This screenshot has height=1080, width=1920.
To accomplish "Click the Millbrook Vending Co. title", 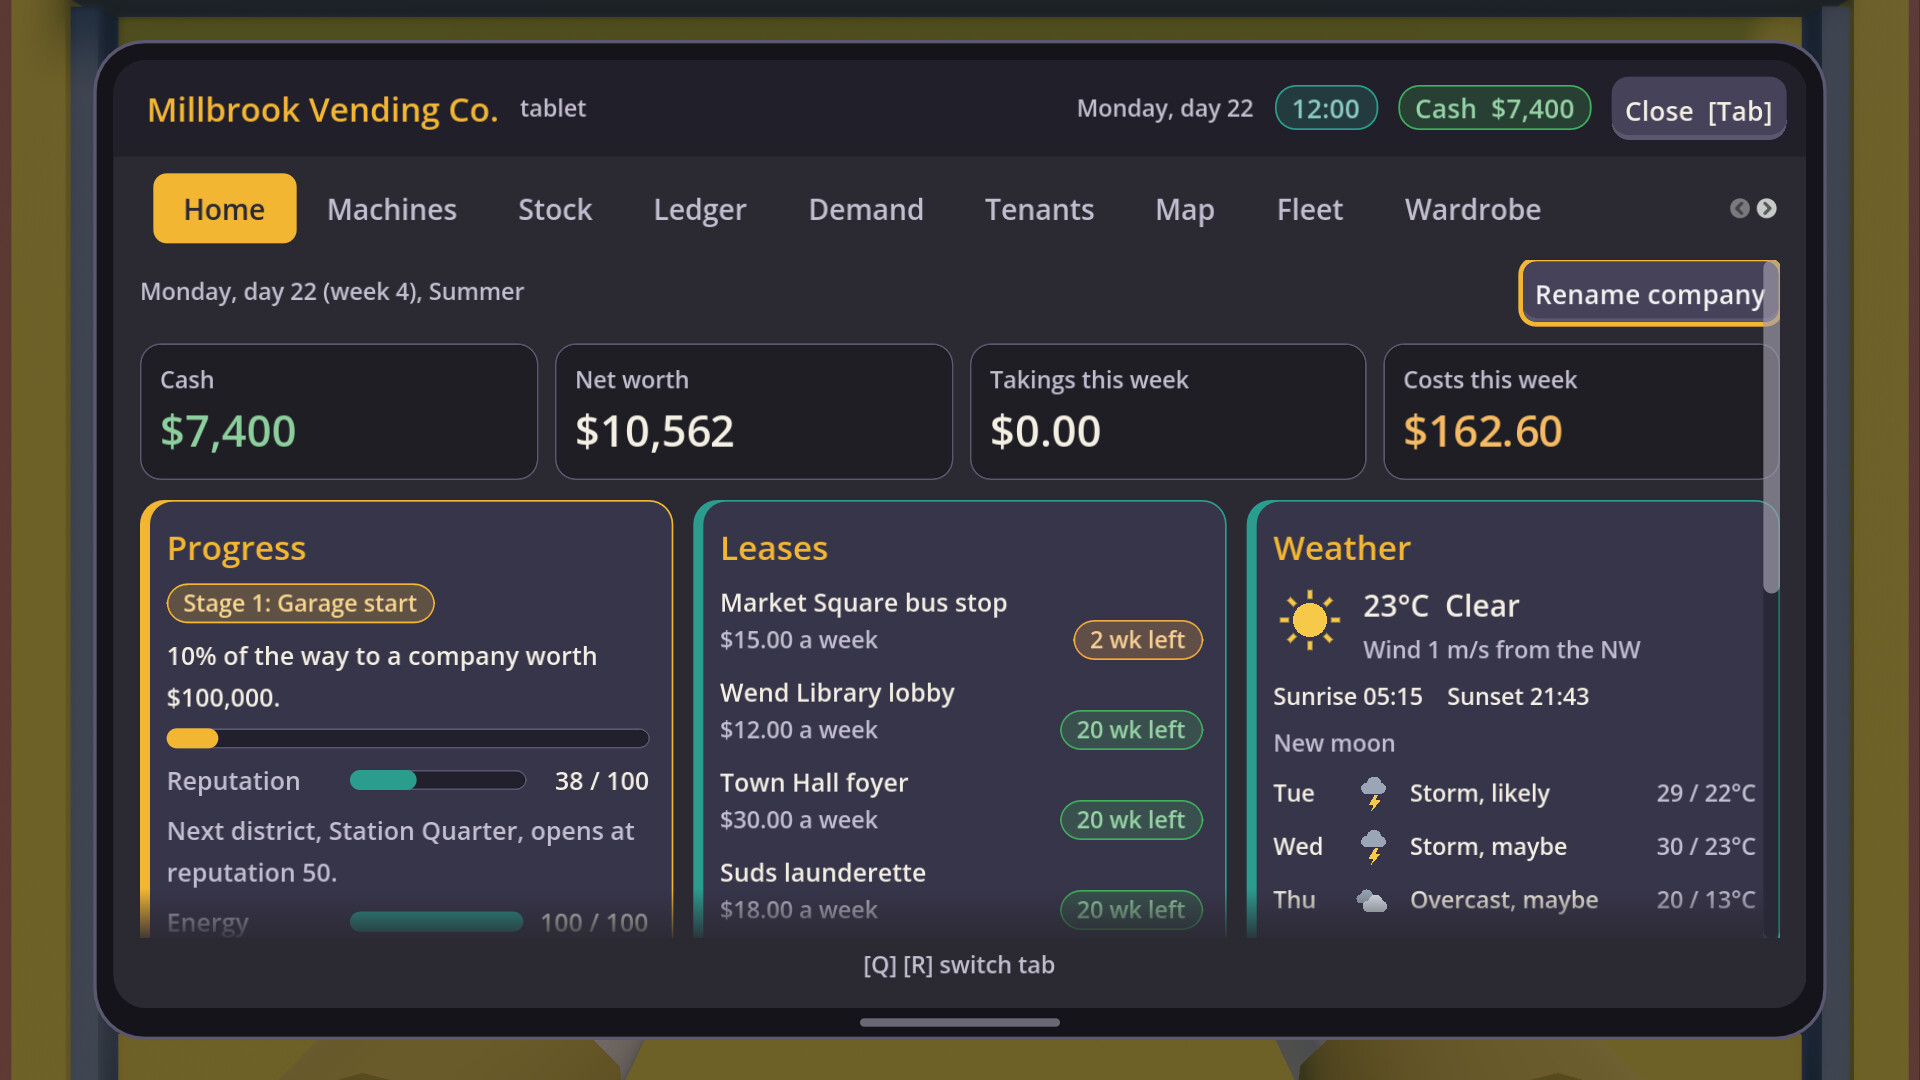I will [322, 109].
